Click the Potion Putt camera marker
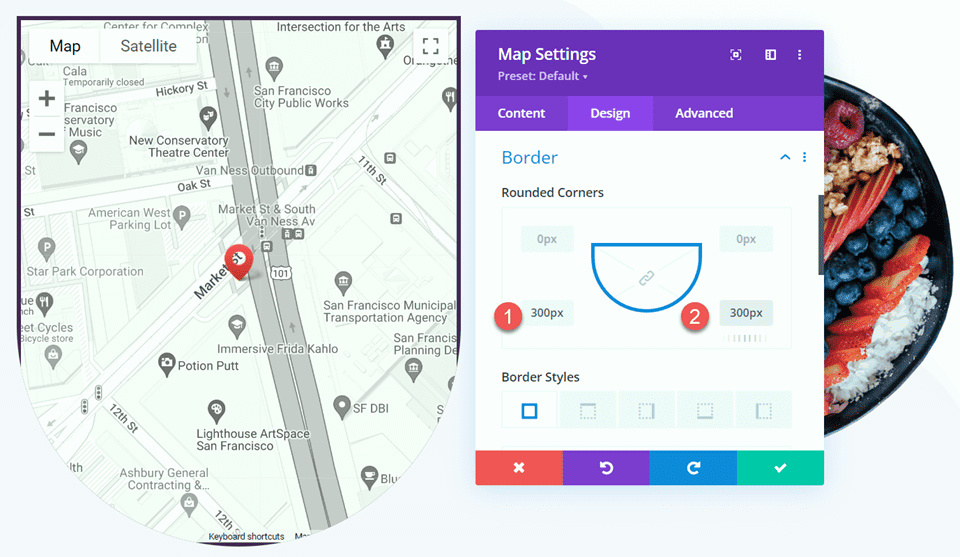 167,365
